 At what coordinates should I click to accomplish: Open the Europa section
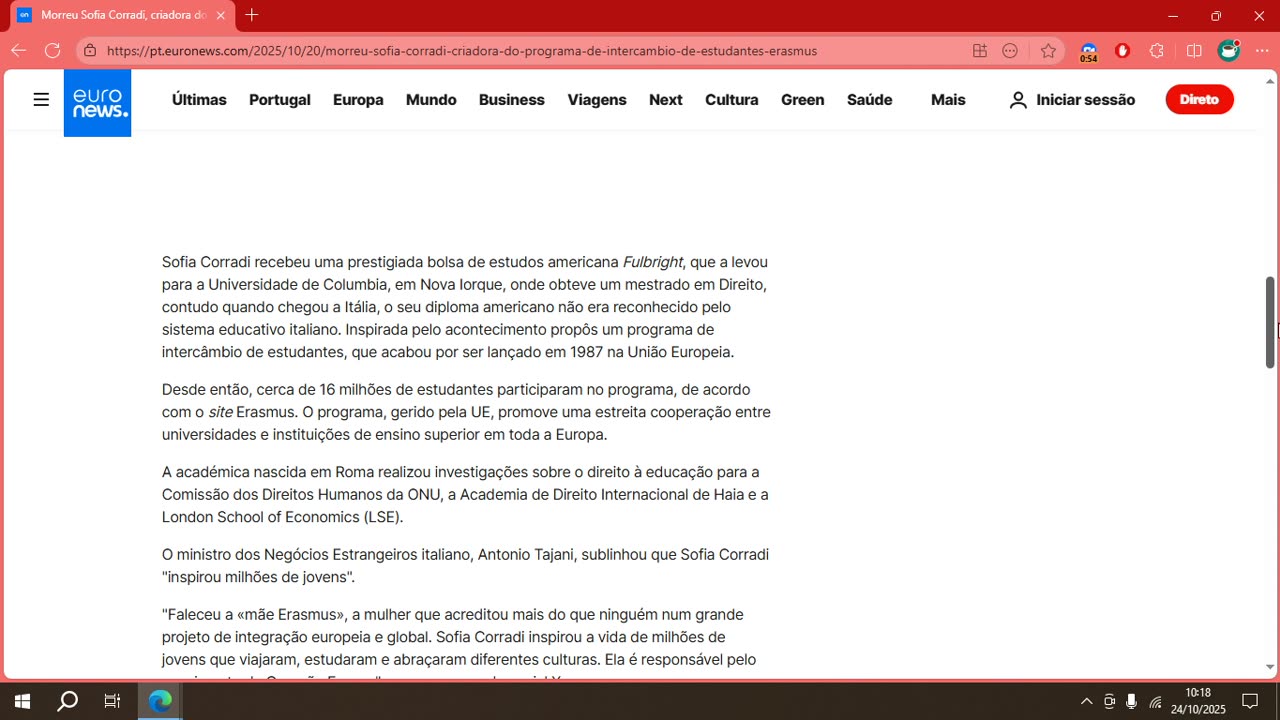[358, 100]
